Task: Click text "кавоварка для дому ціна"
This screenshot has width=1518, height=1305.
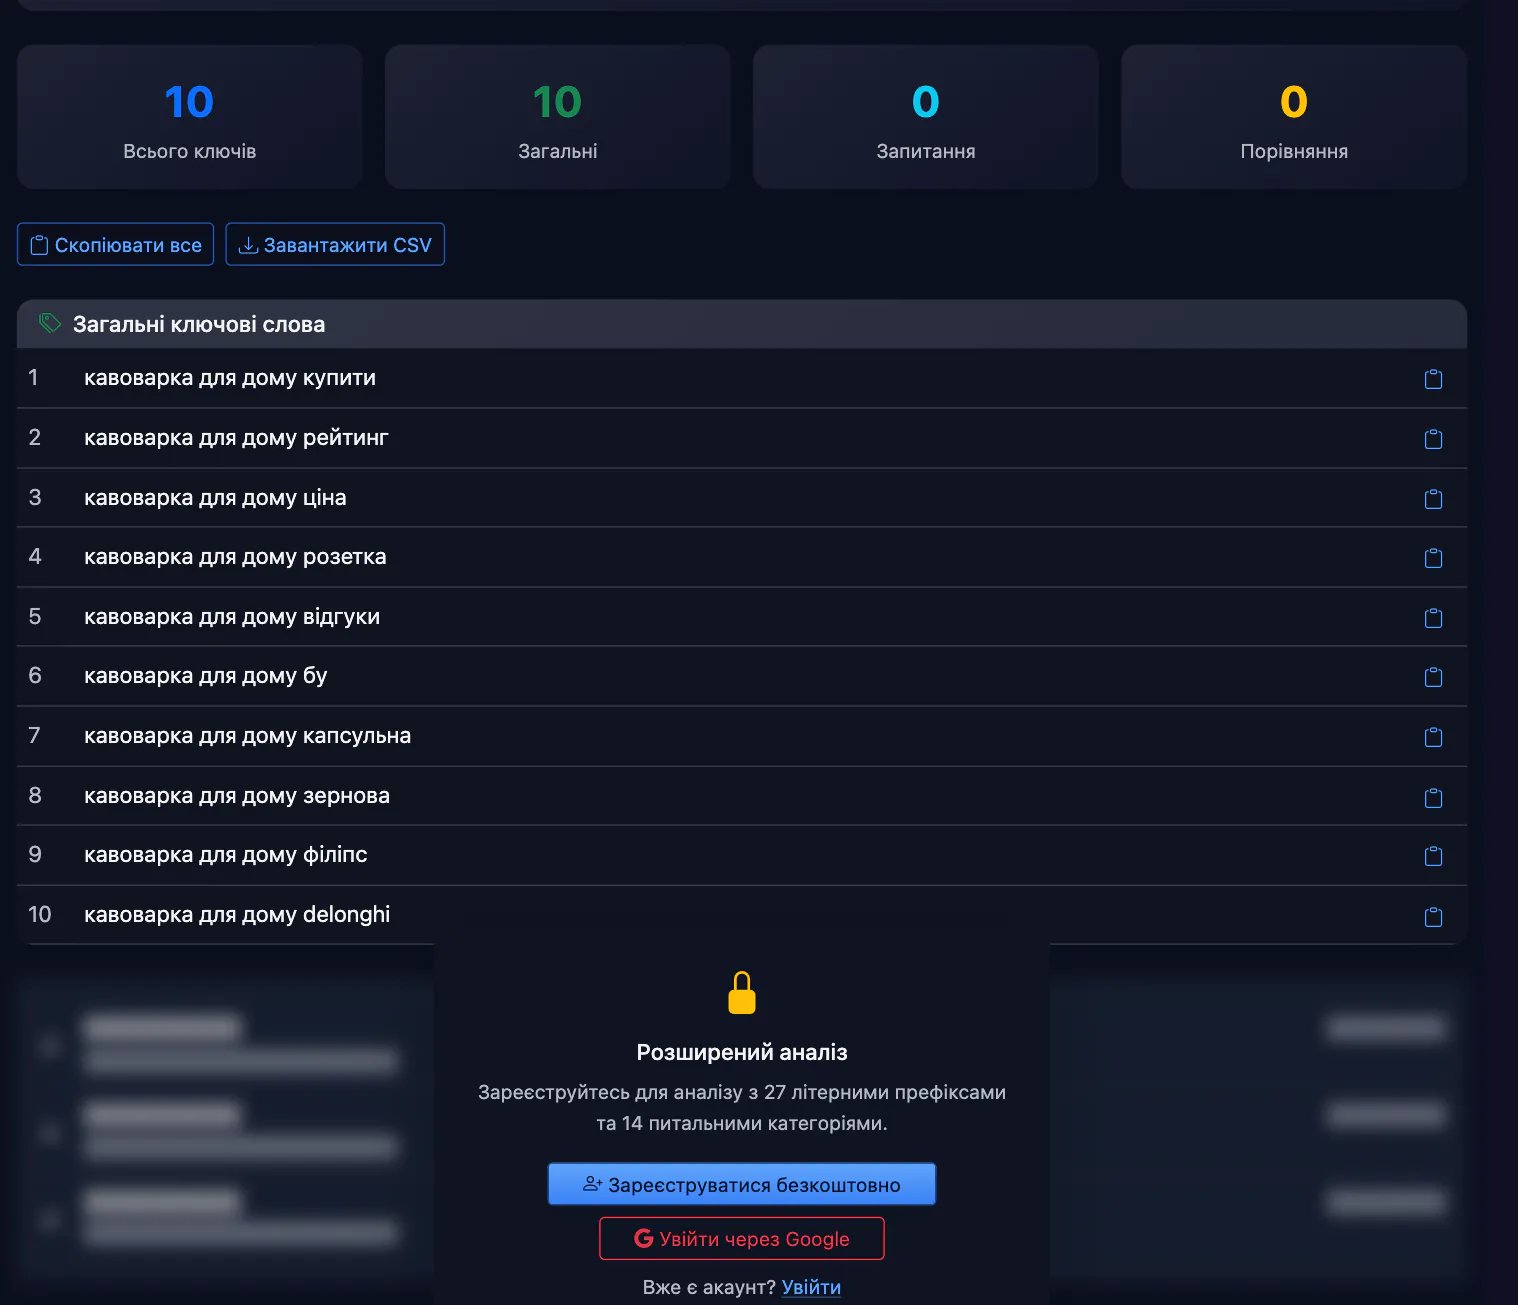Action: [215, 498]
